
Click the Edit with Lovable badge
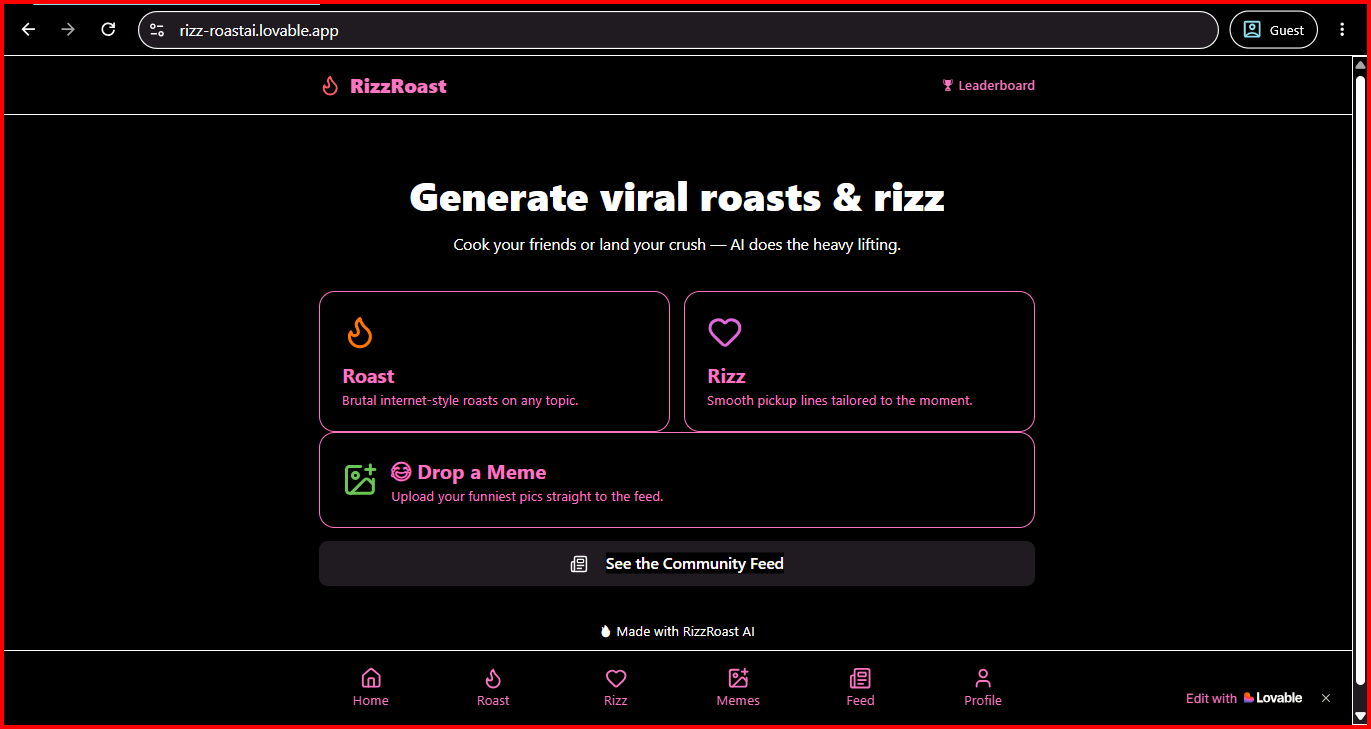[1244, 698]
